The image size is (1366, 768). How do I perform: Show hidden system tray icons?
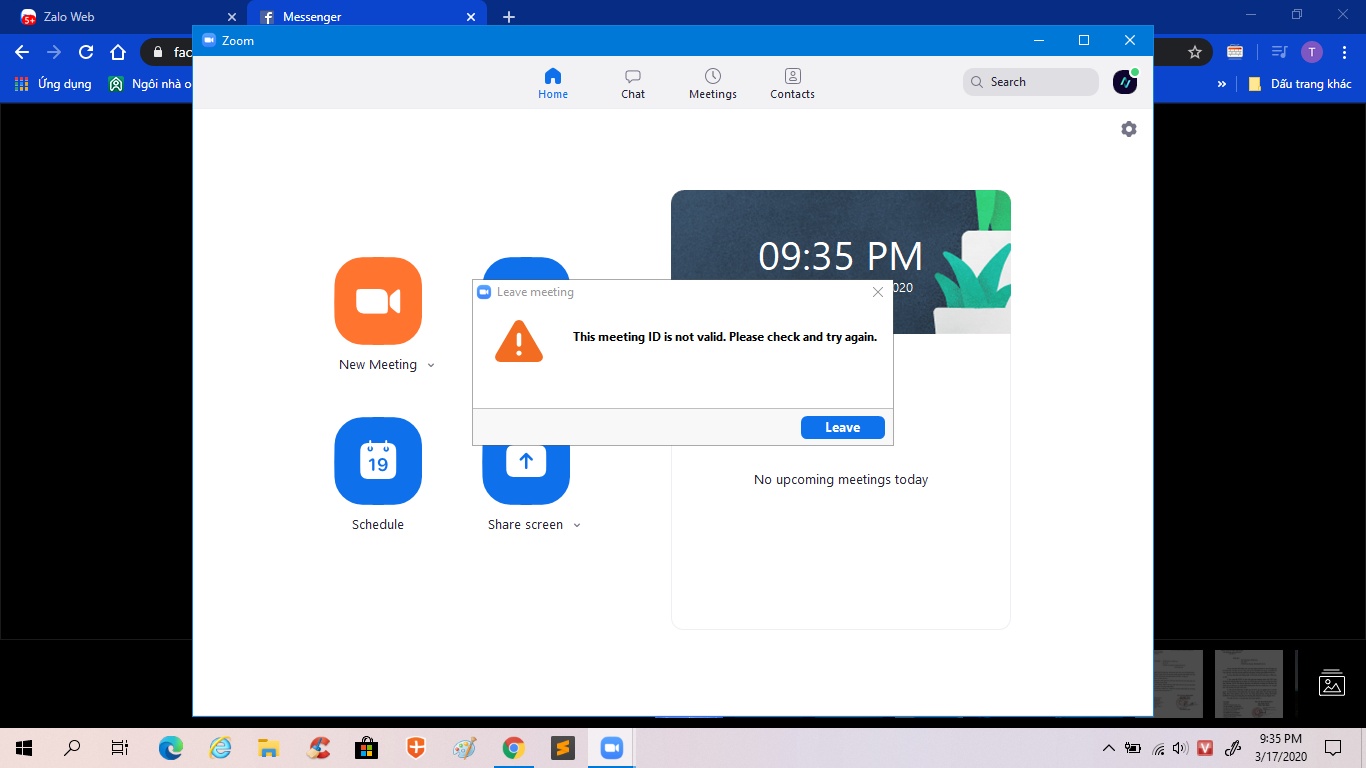click(1108, 747)
